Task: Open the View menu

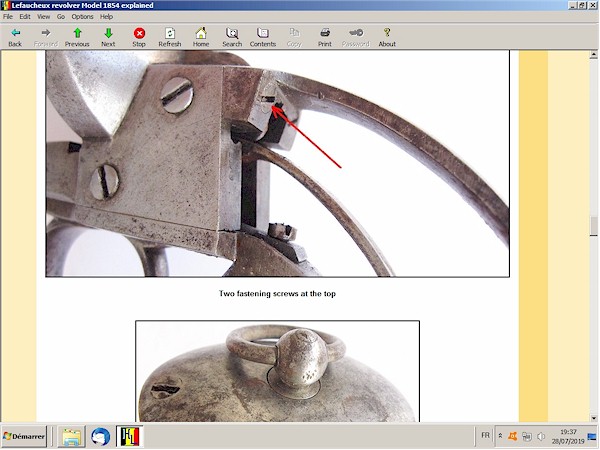Action: 44,16
